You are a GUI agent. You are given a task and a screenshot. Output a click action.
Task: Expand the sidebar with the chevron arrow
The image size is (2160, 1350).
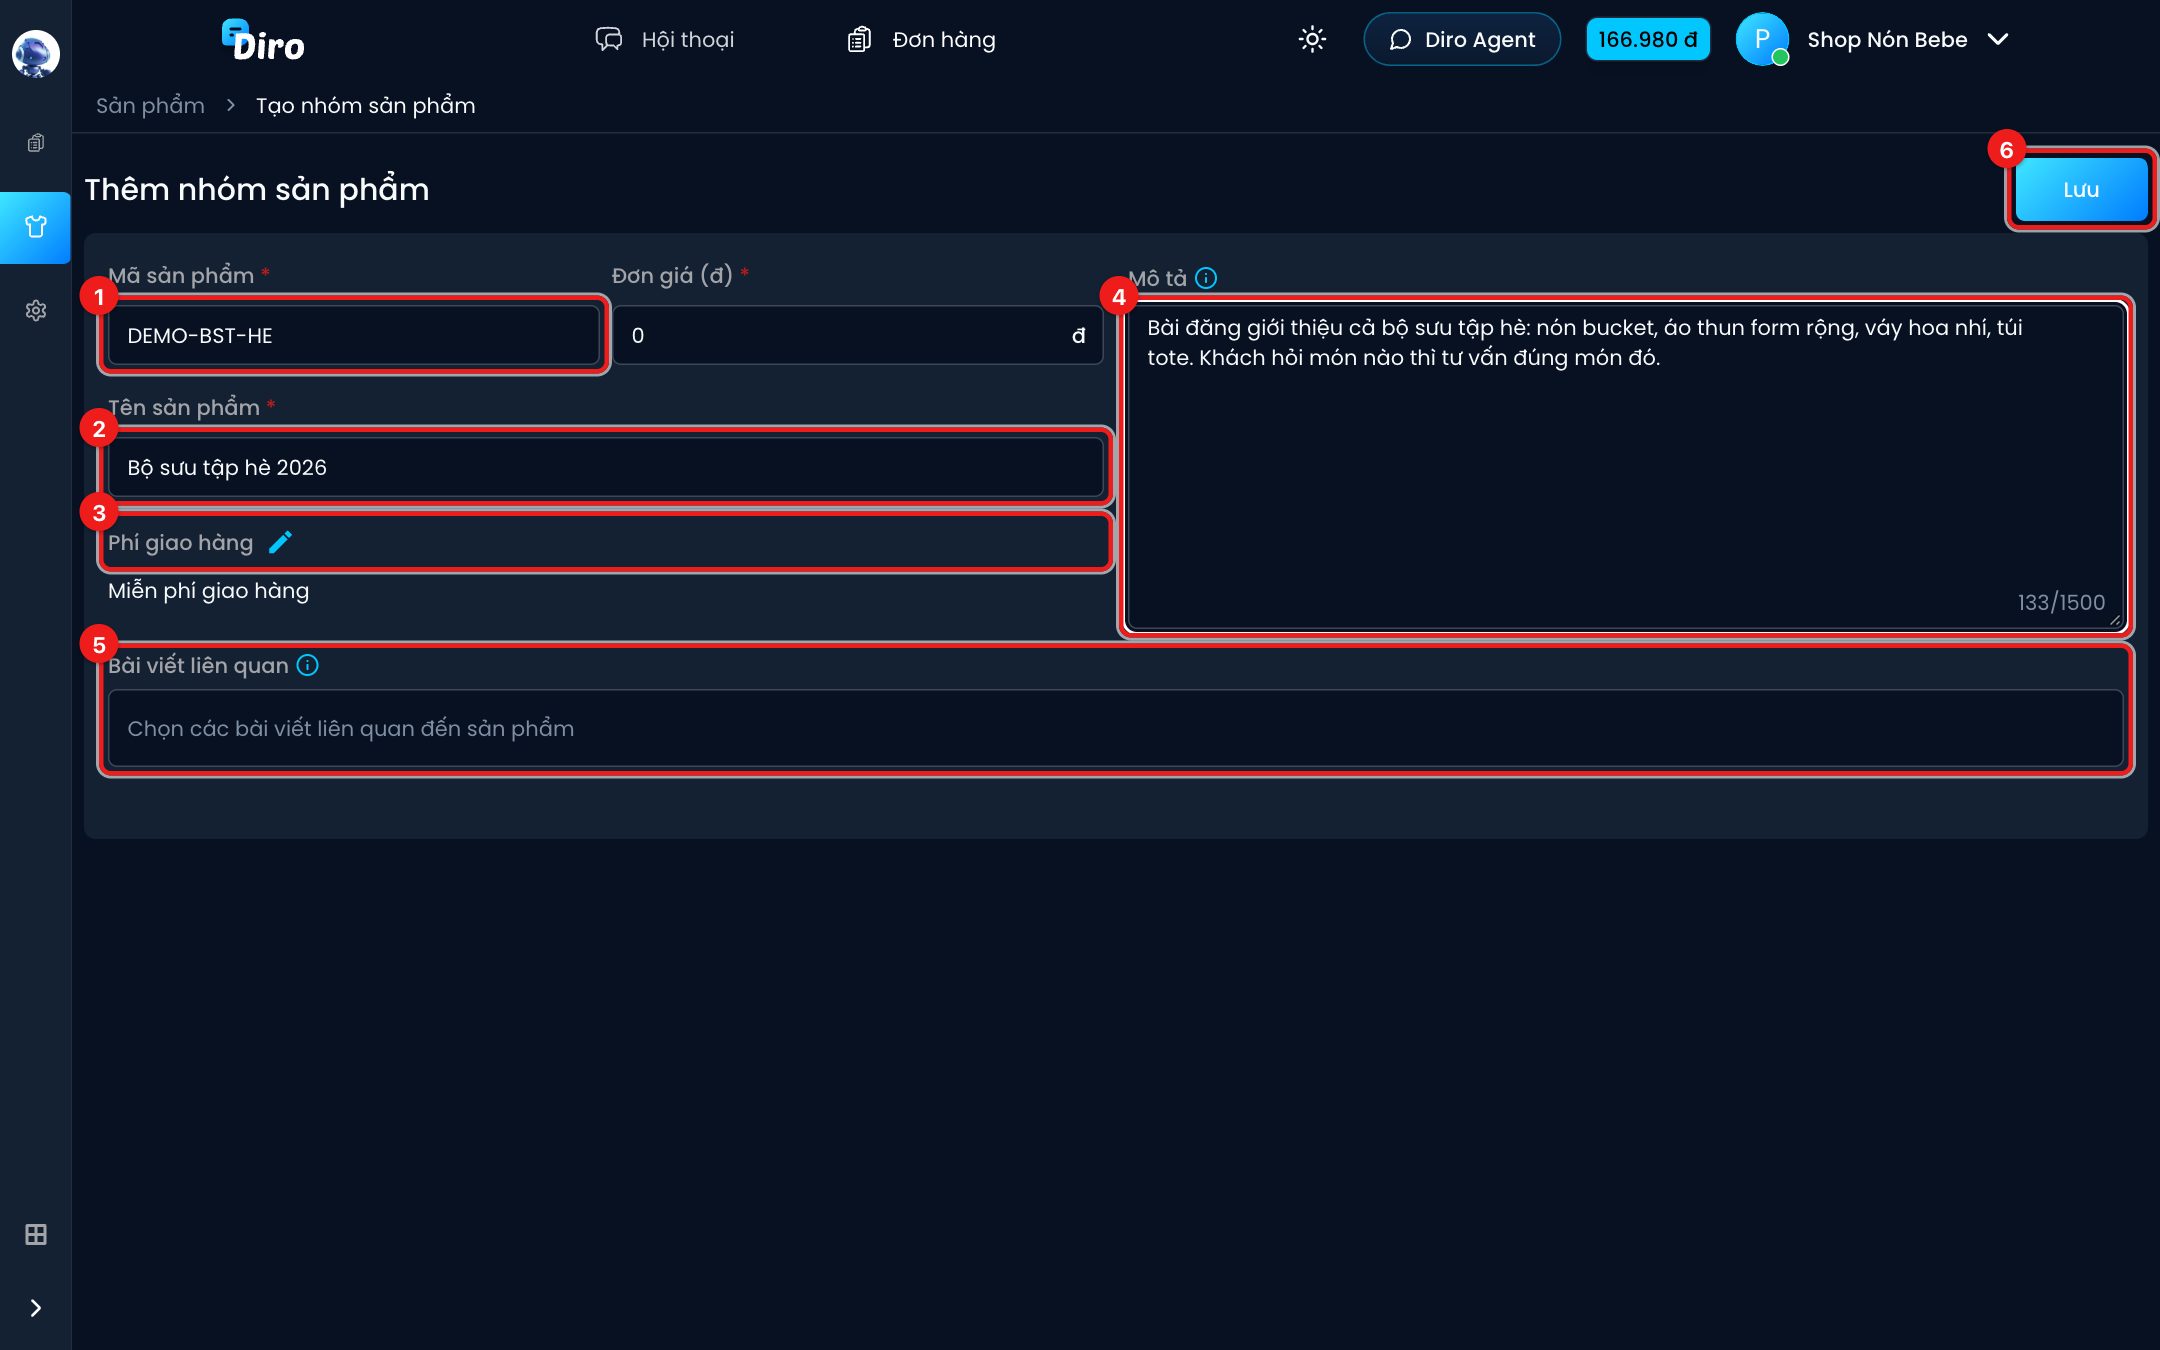pyautogui.click(x=35, y=1308)
